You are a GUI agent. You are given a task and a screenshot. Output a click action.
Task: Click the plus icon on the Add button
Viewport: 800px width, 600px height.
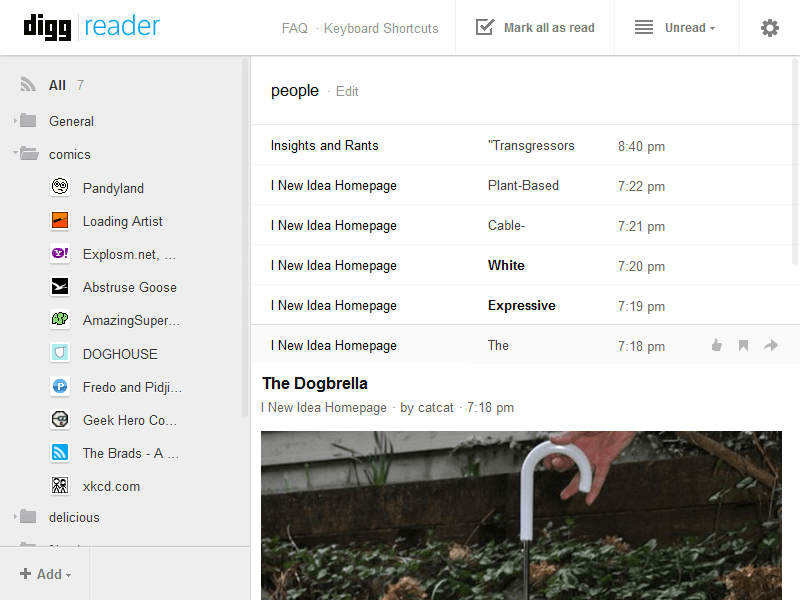click(26, 573)
